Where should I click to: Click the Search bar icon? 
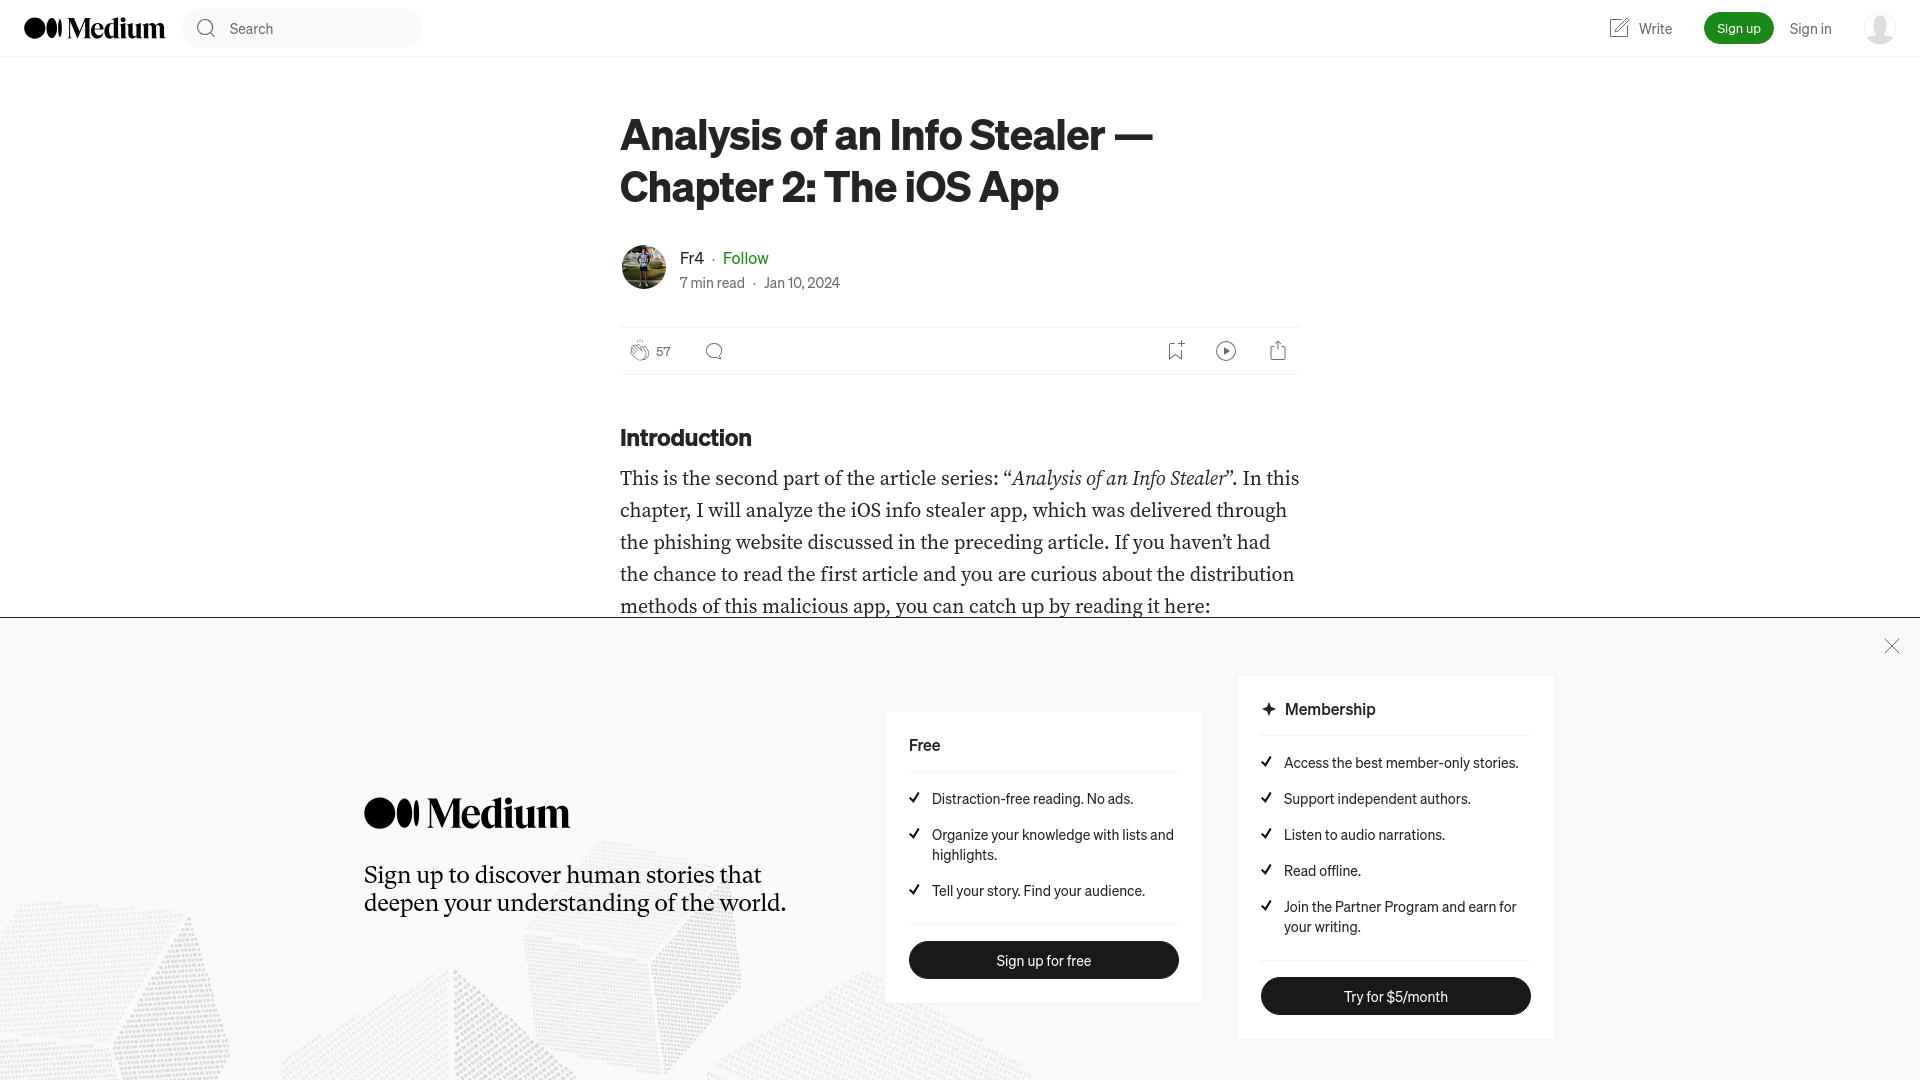click(x=206, y=28)
